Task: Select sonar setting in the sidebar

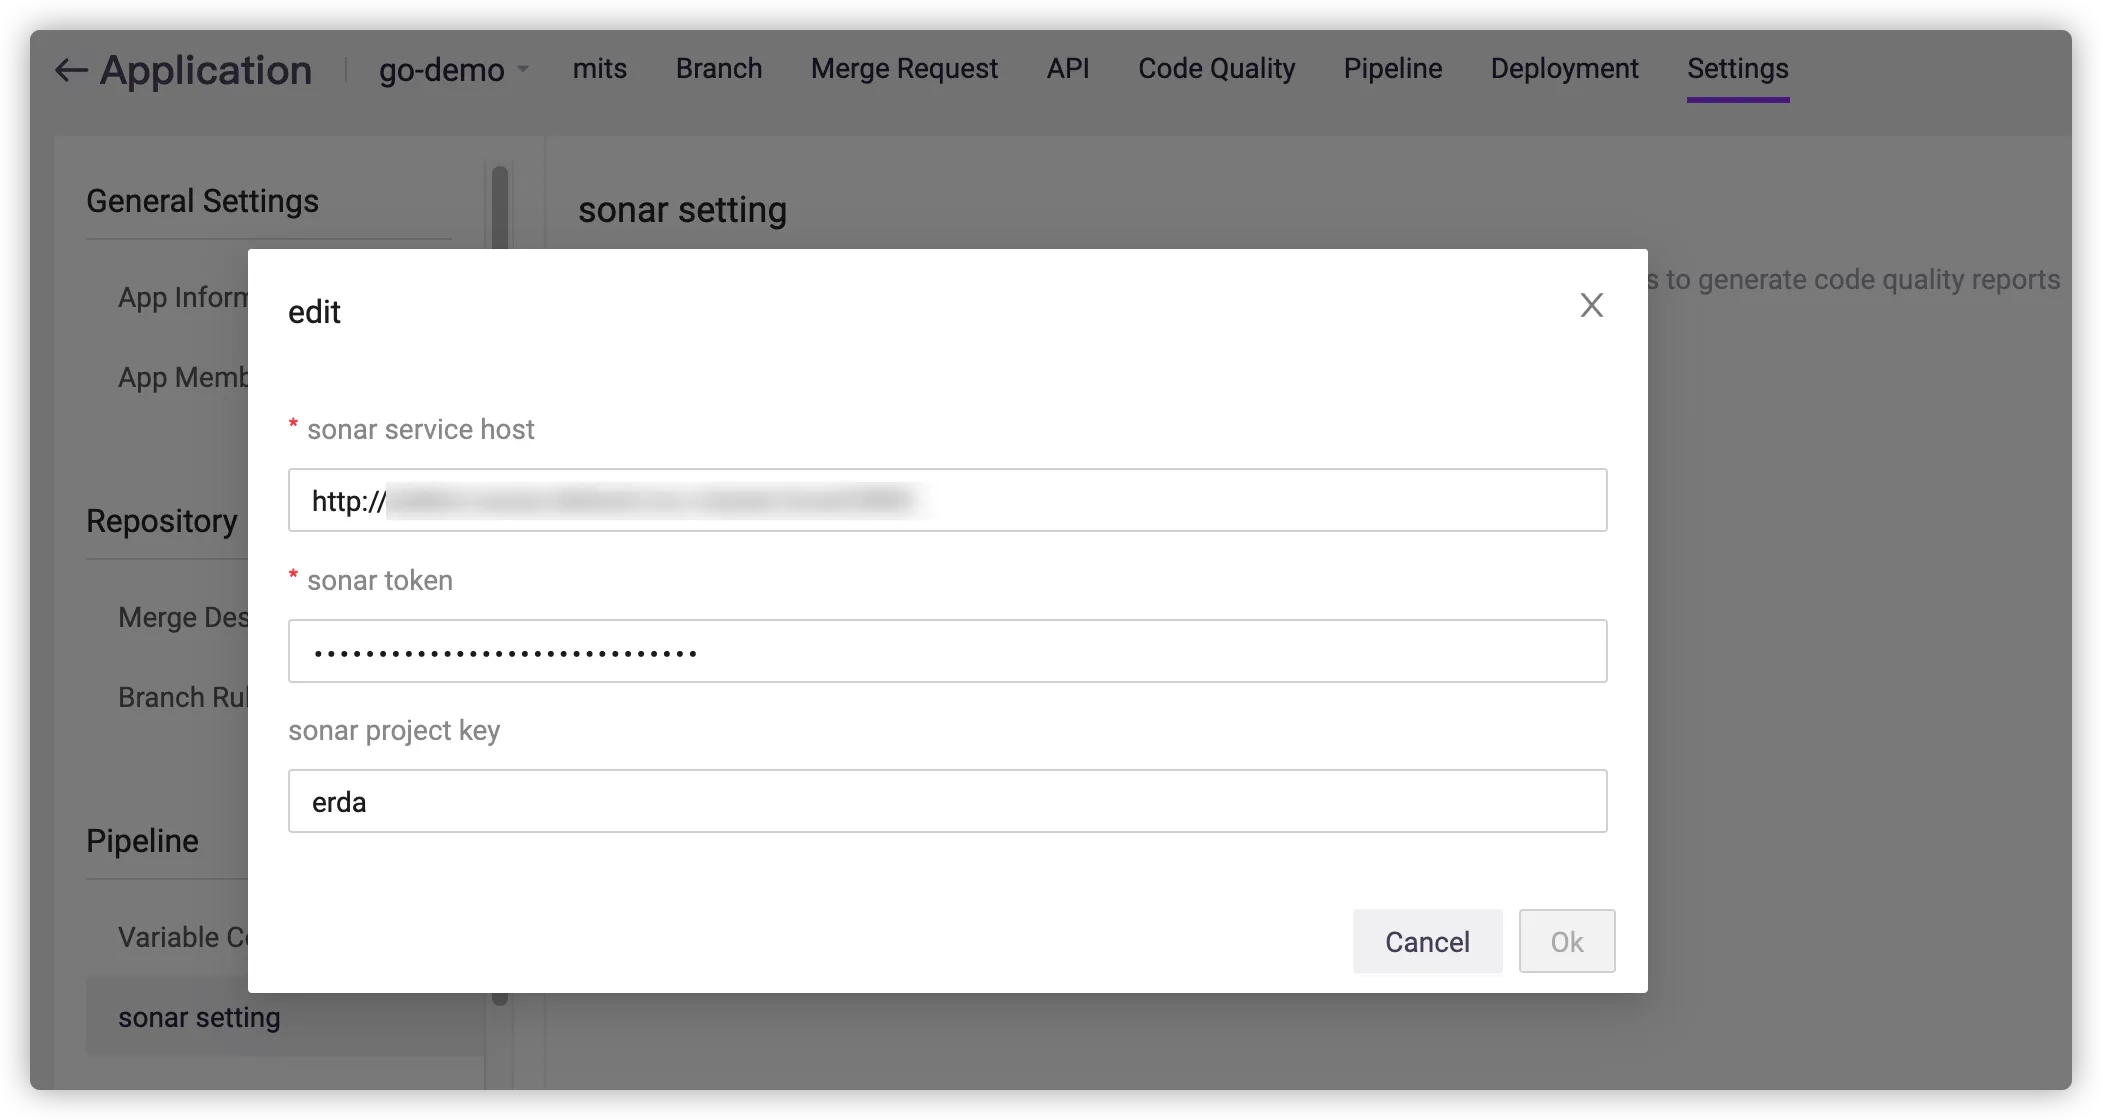Action: click(x=199, y=1018)
